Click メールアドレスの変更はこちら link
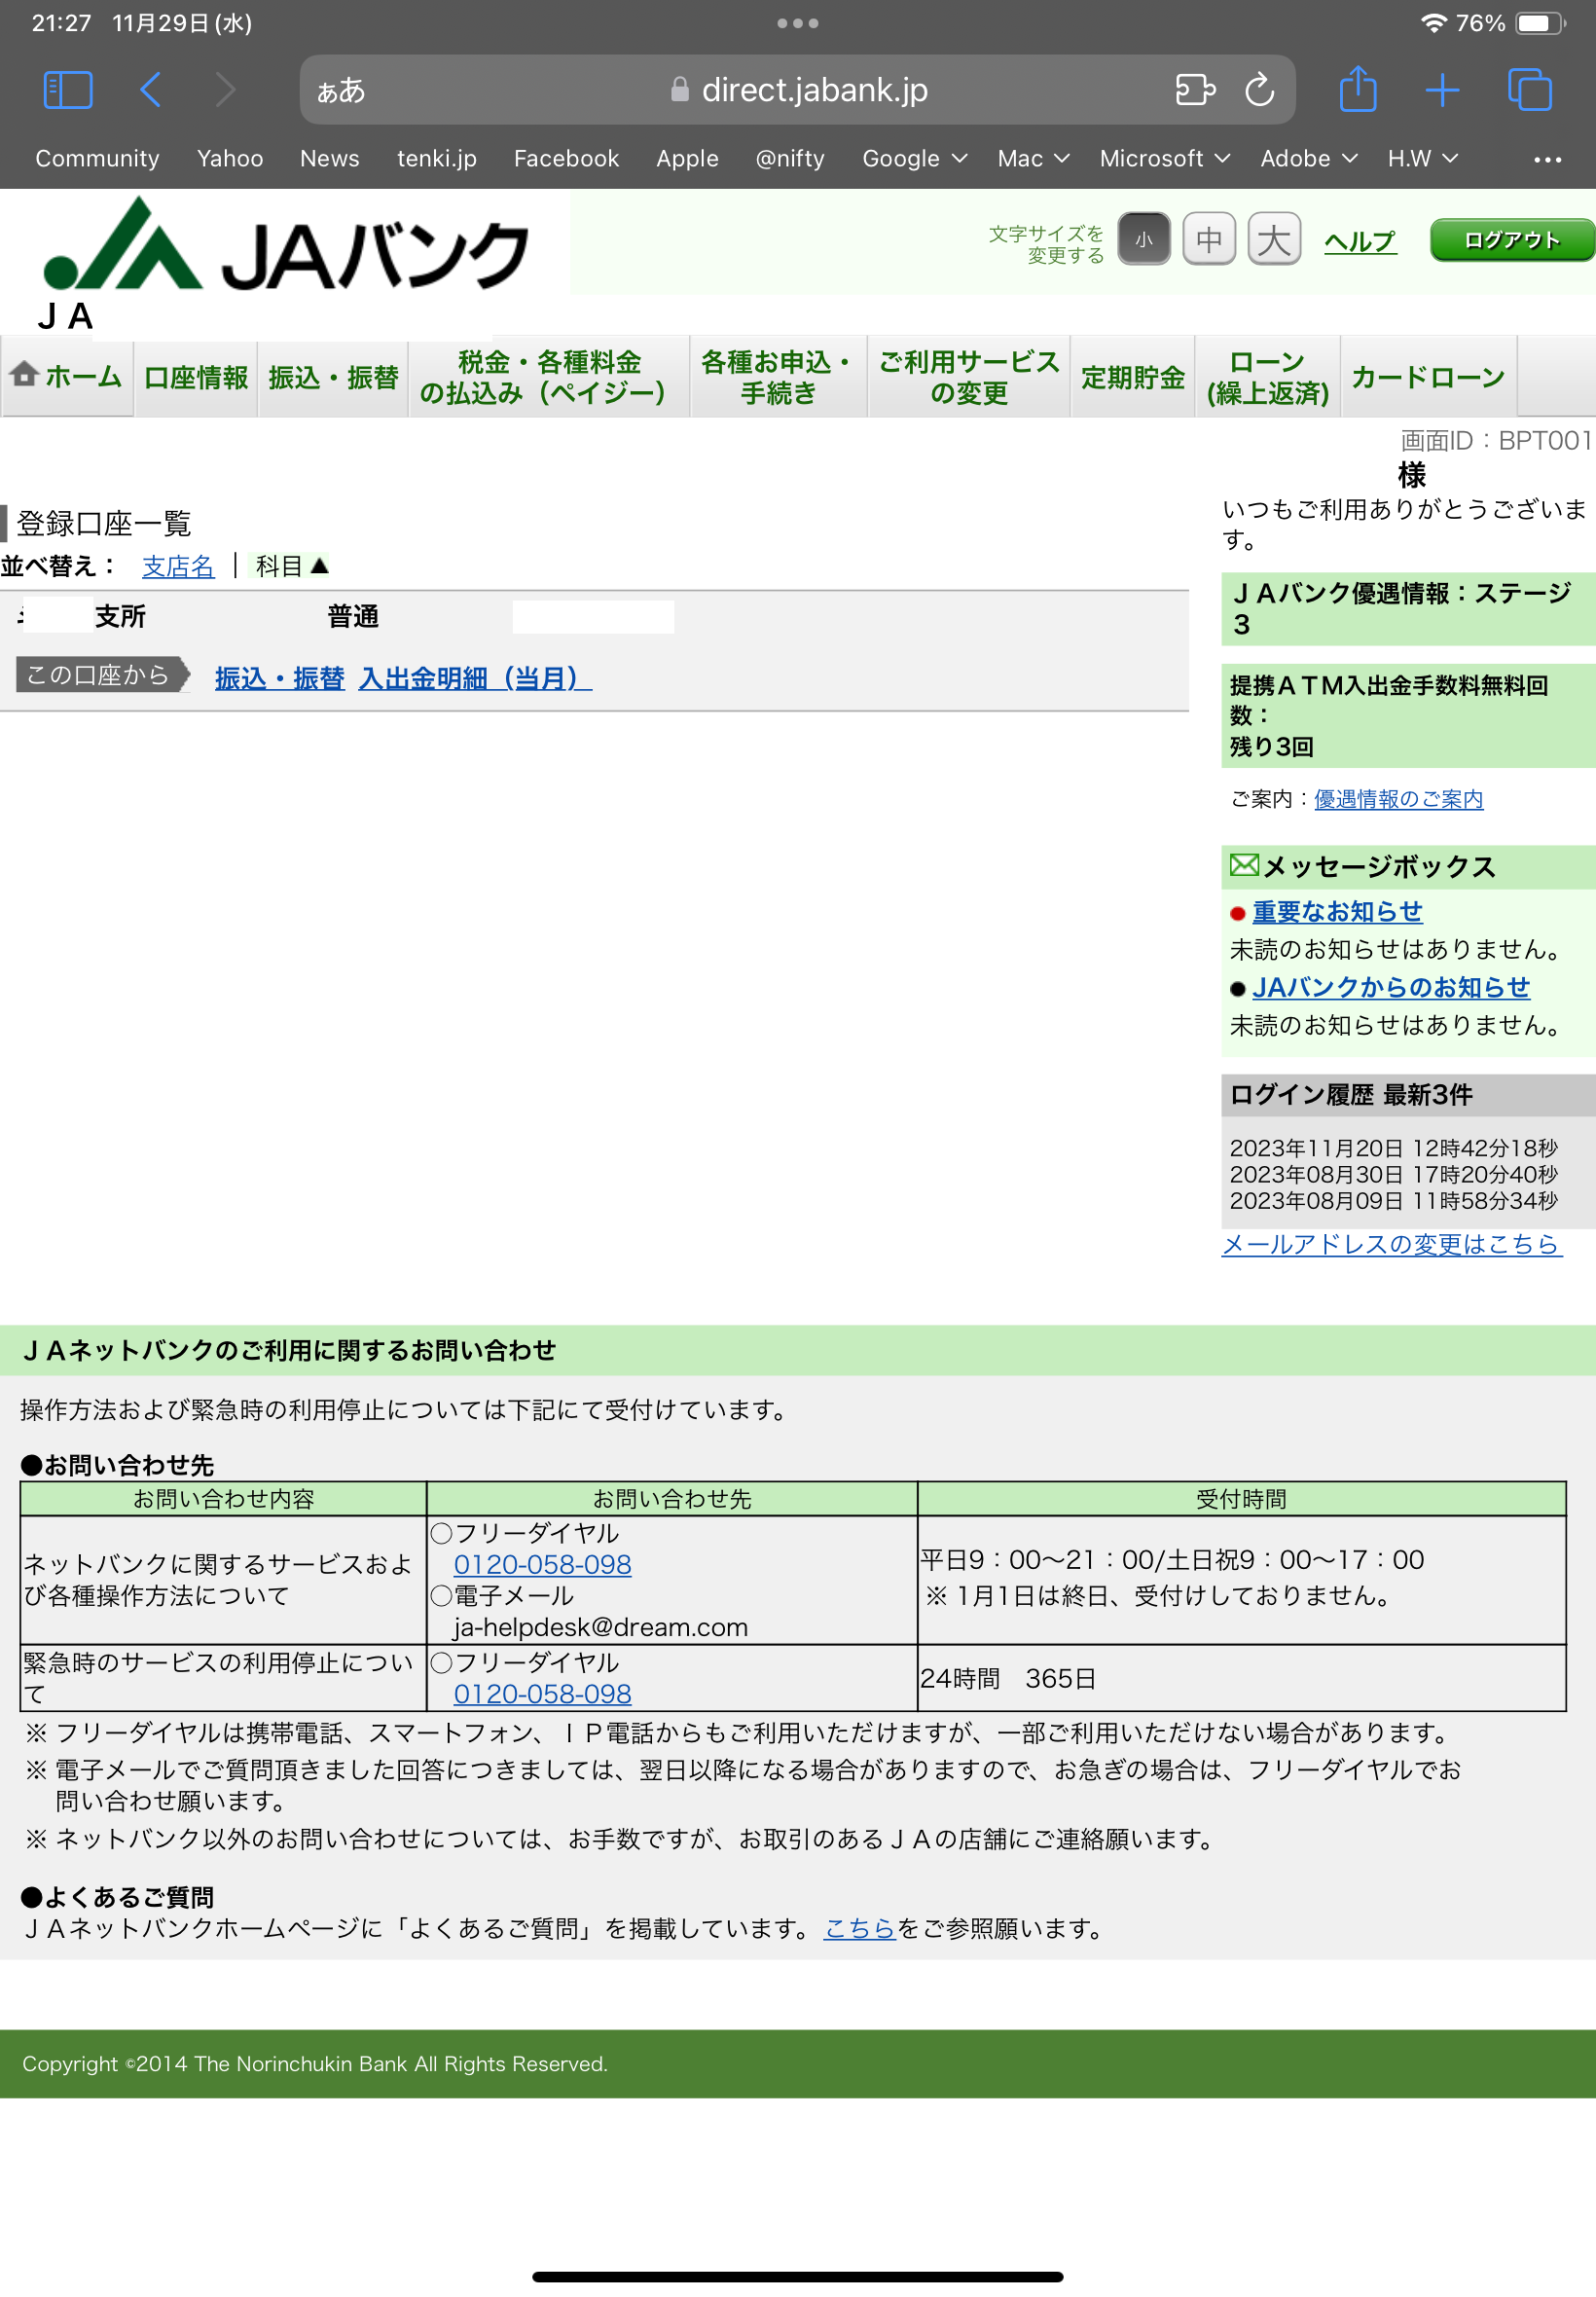Image resolution: width=1596 pixels, height=2297 pixels. pos(1392,1243)
